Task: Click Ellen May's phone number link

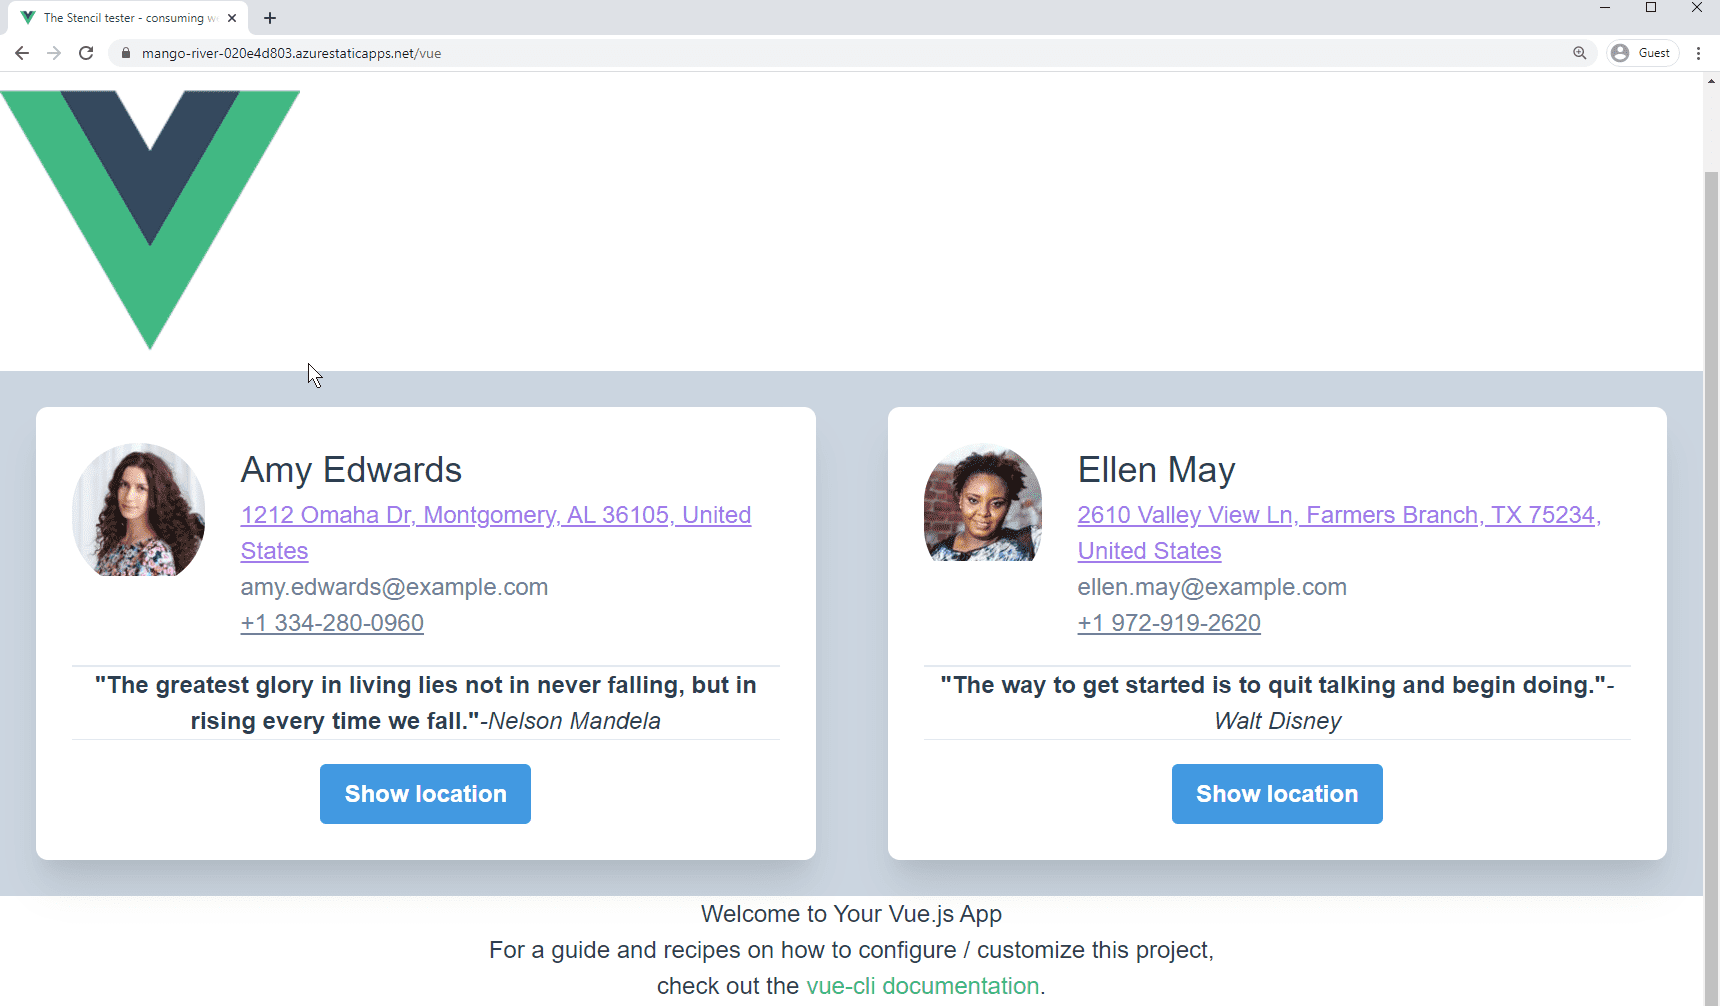Action: pos(1168,623)
